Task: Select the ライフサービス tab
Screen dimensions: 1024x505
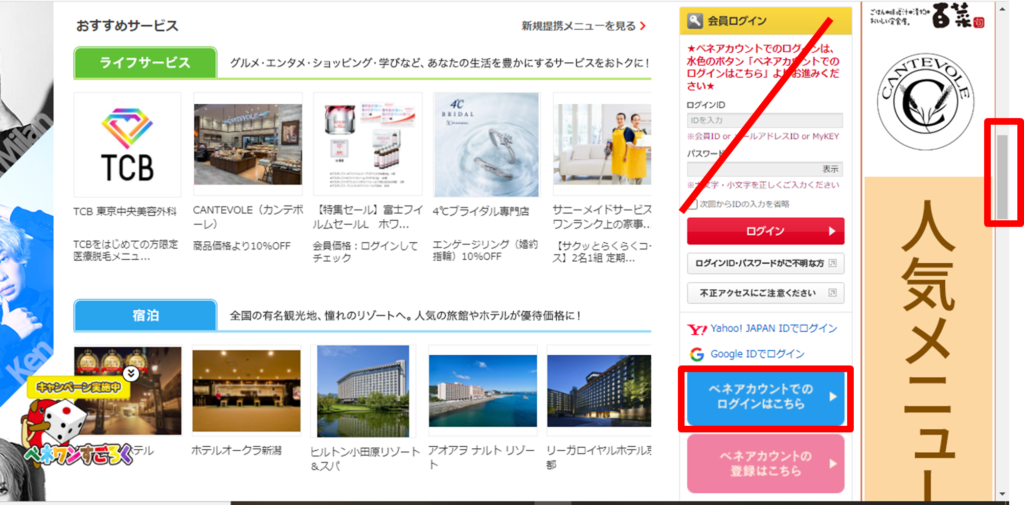Action: [x=145, y=63]
